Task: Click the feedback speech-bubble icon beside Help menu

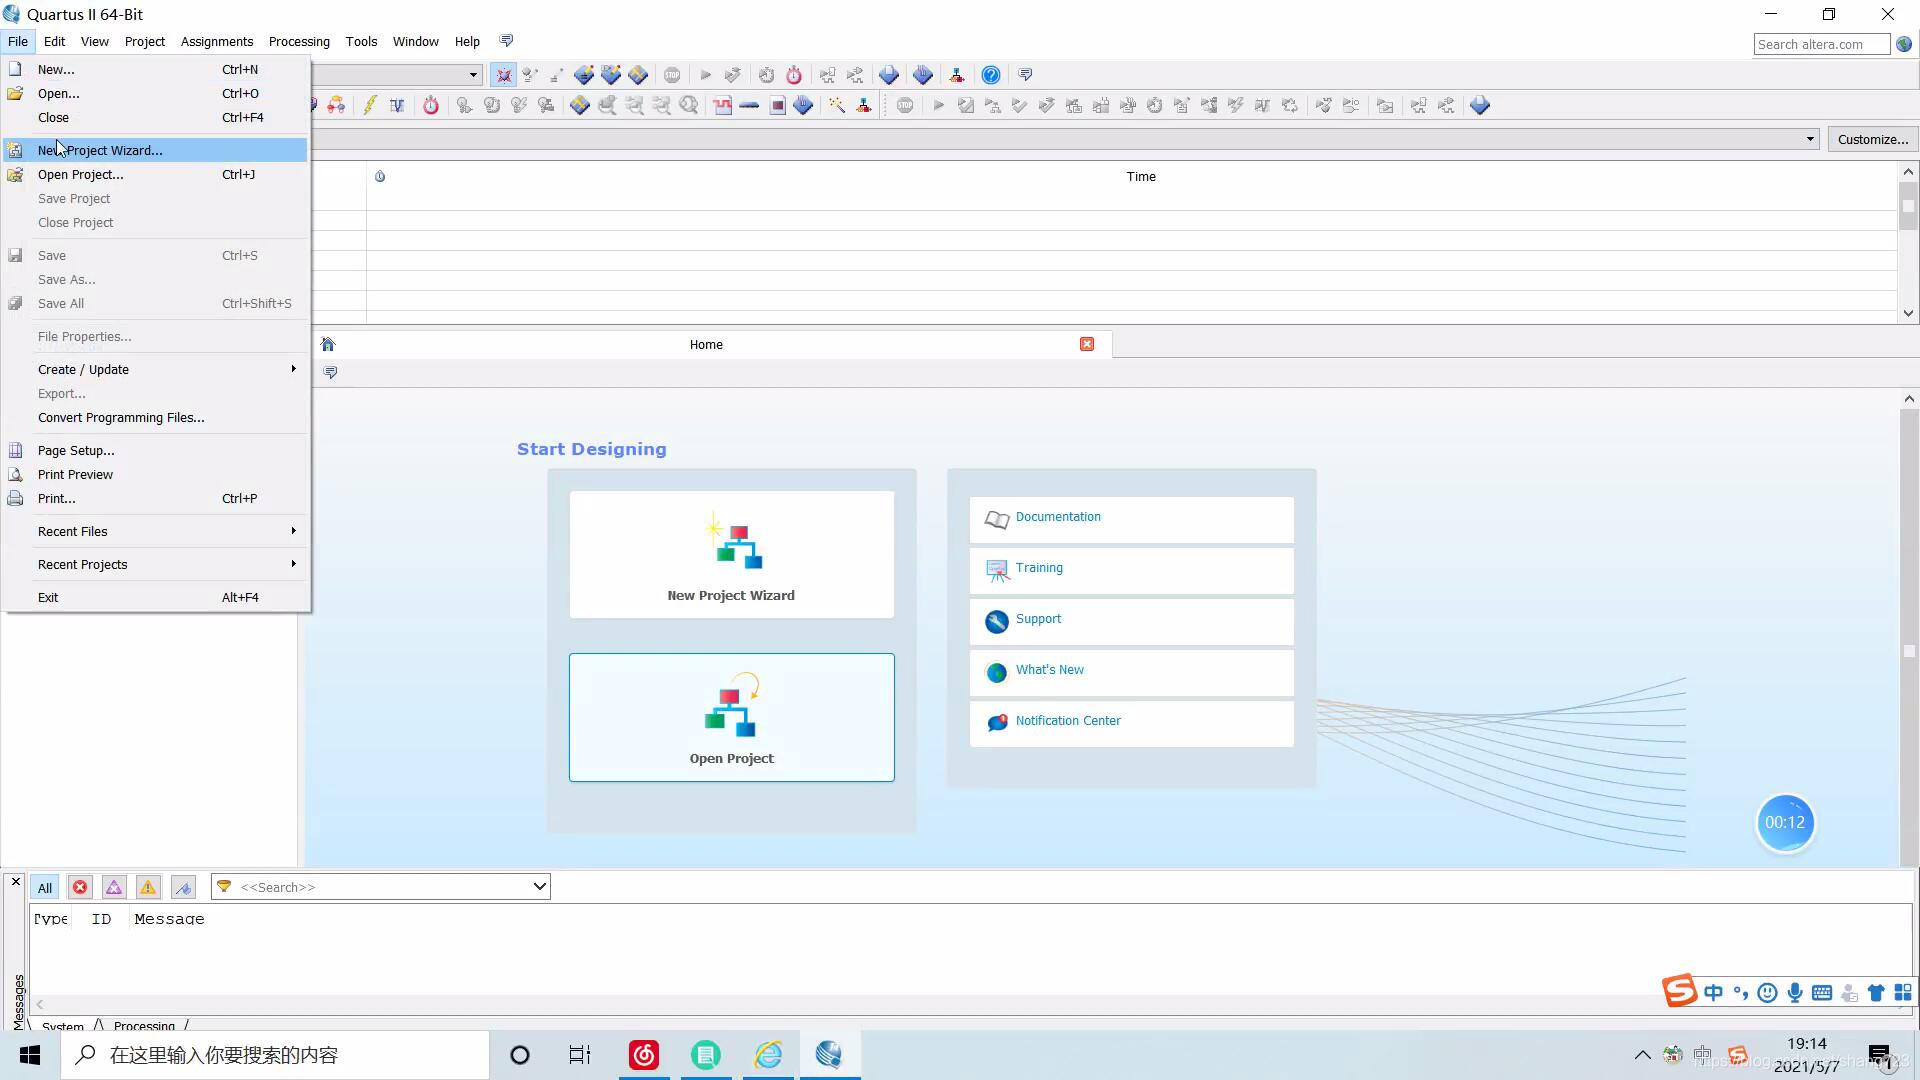Action: click(506, 41)
